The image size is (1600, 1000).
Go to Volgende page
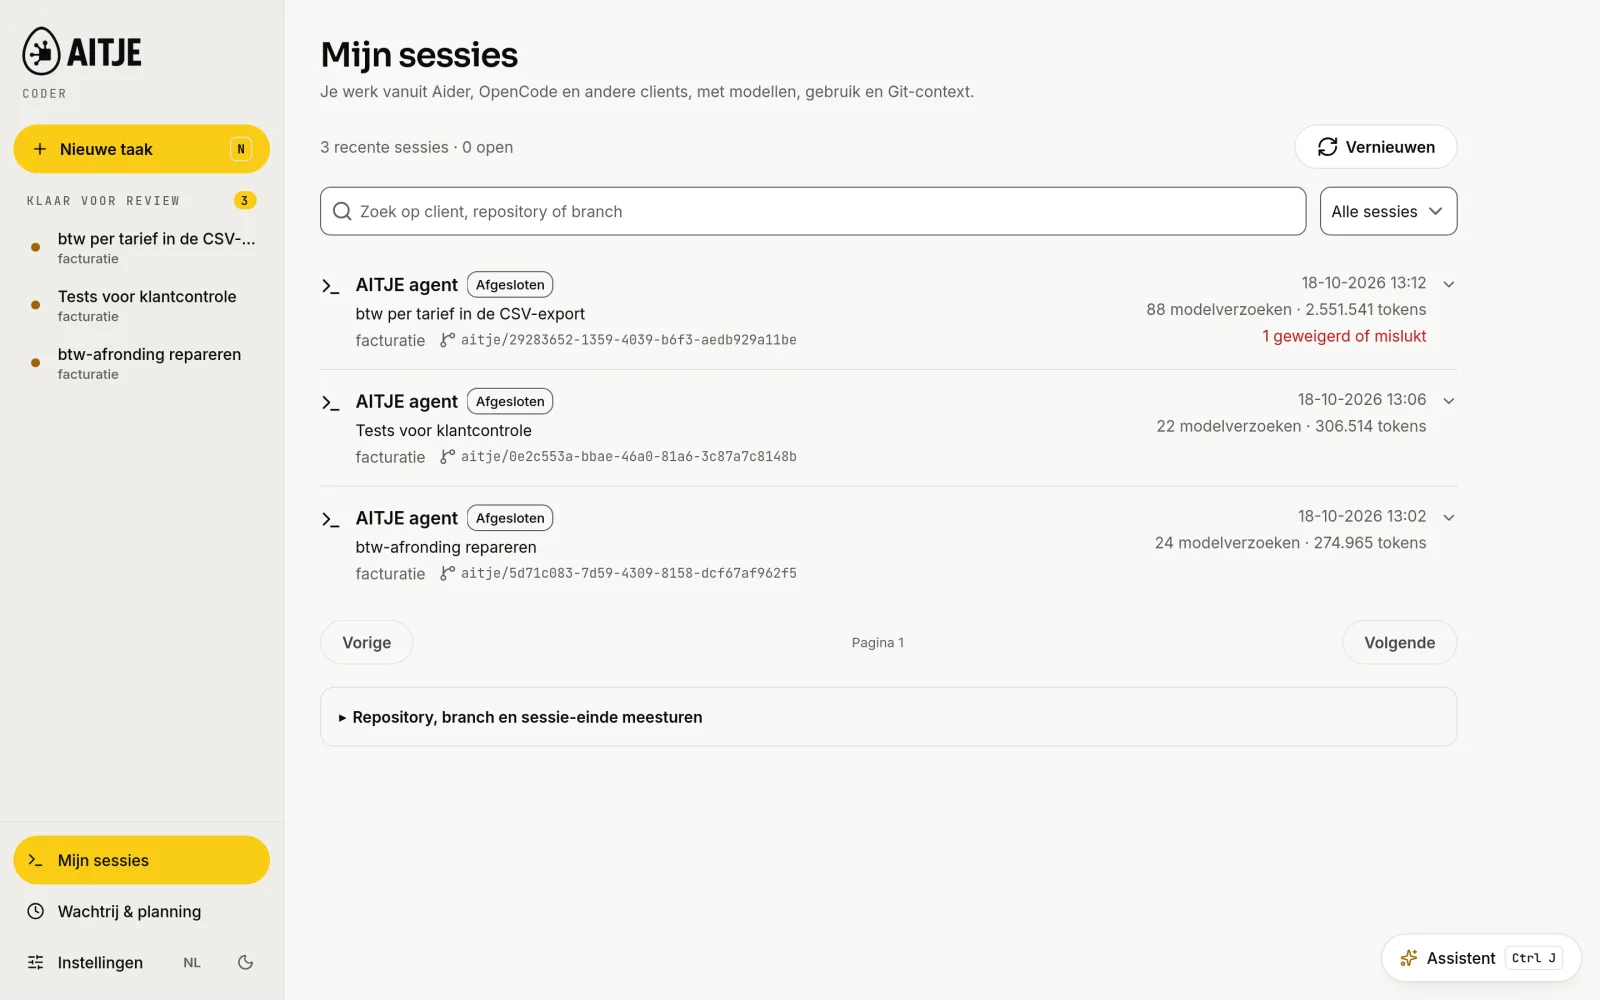1399,642
